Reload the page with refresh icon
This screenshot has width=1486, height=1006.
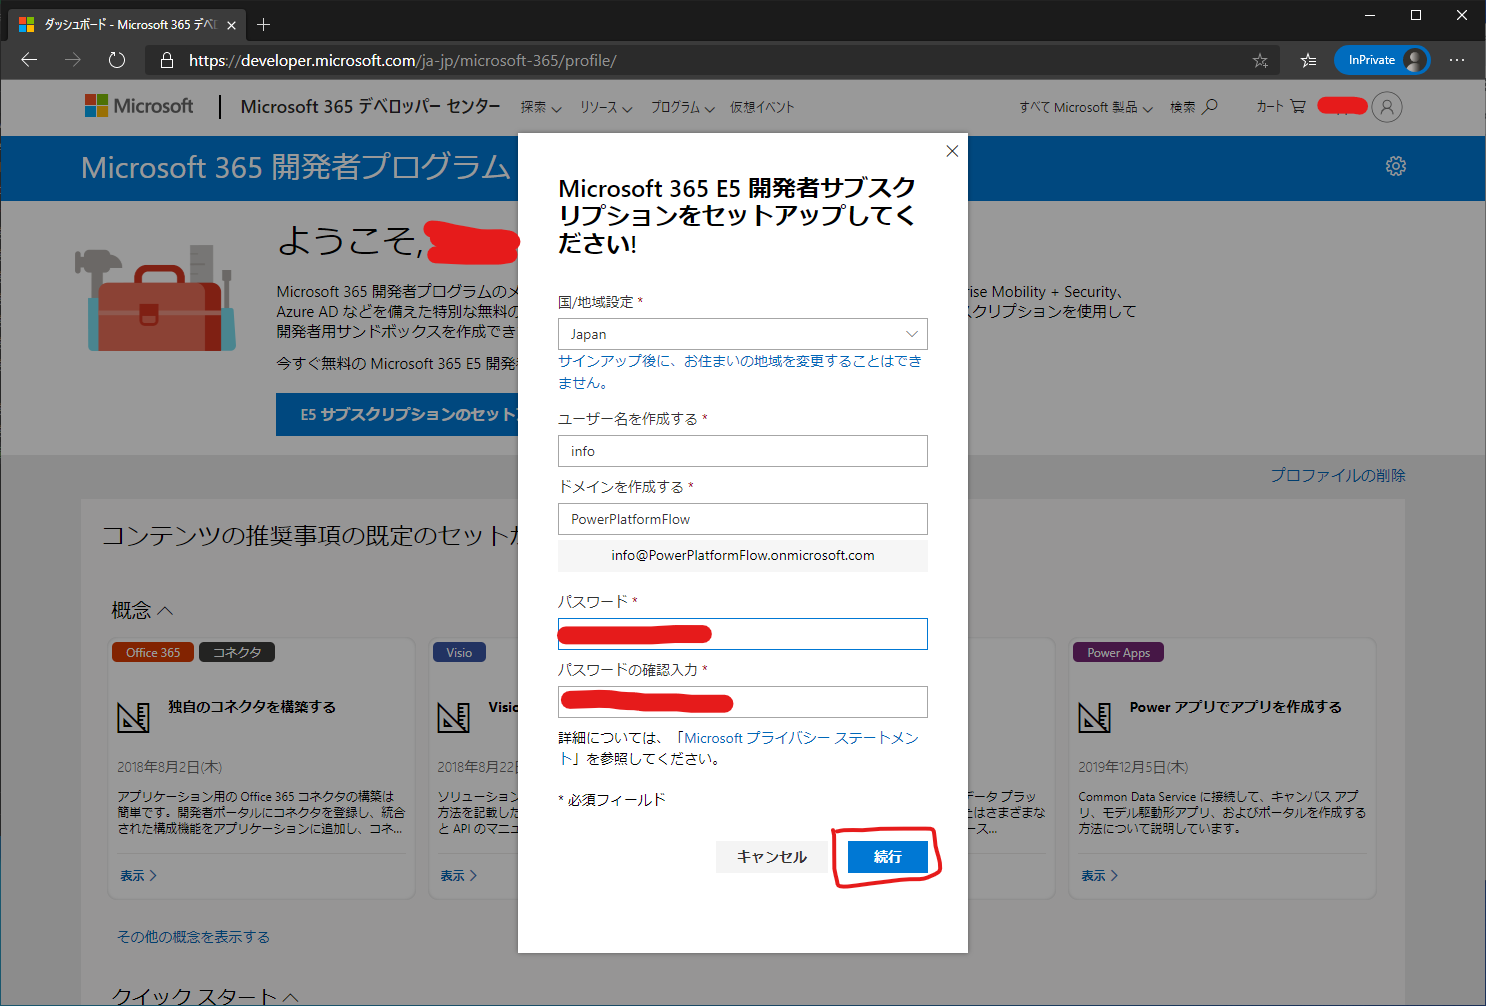click(x=117, y=60)
